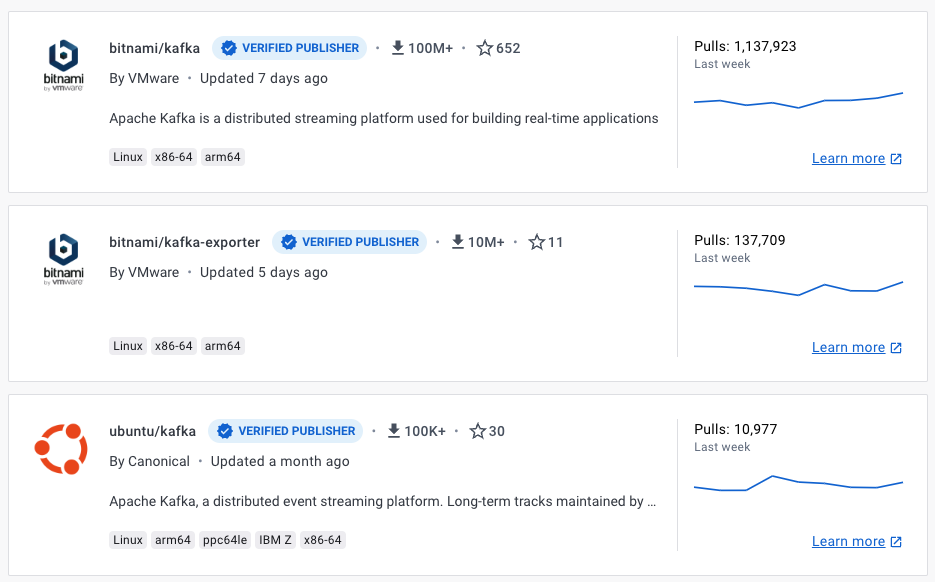Click the verified checkmark icon next to bitnami/kafka
This screenshot has width=935, height=582.
pos(228,48)
